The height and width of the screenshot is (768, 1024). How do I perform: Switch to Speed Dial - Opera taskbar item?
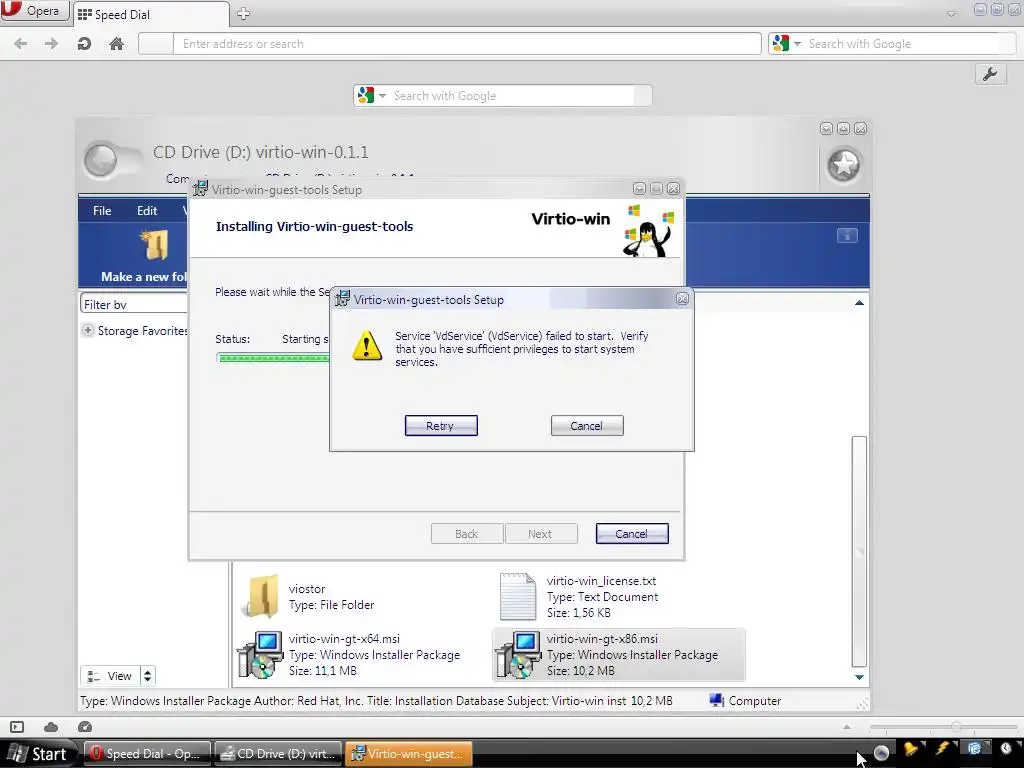pyautogui.click(x=148, y=754)
